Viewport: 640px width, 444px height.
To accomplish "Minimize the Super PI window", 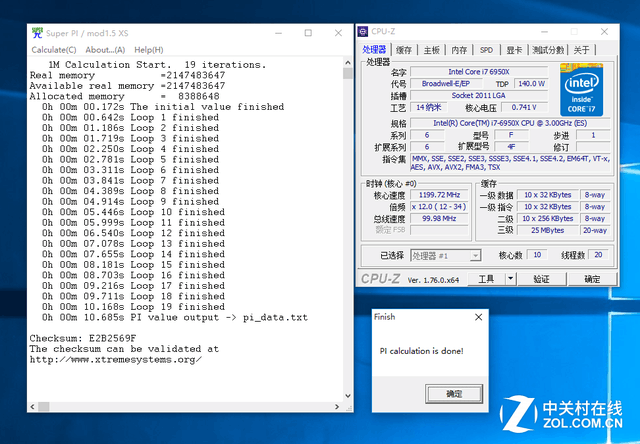I will click(x=279, y=33).
